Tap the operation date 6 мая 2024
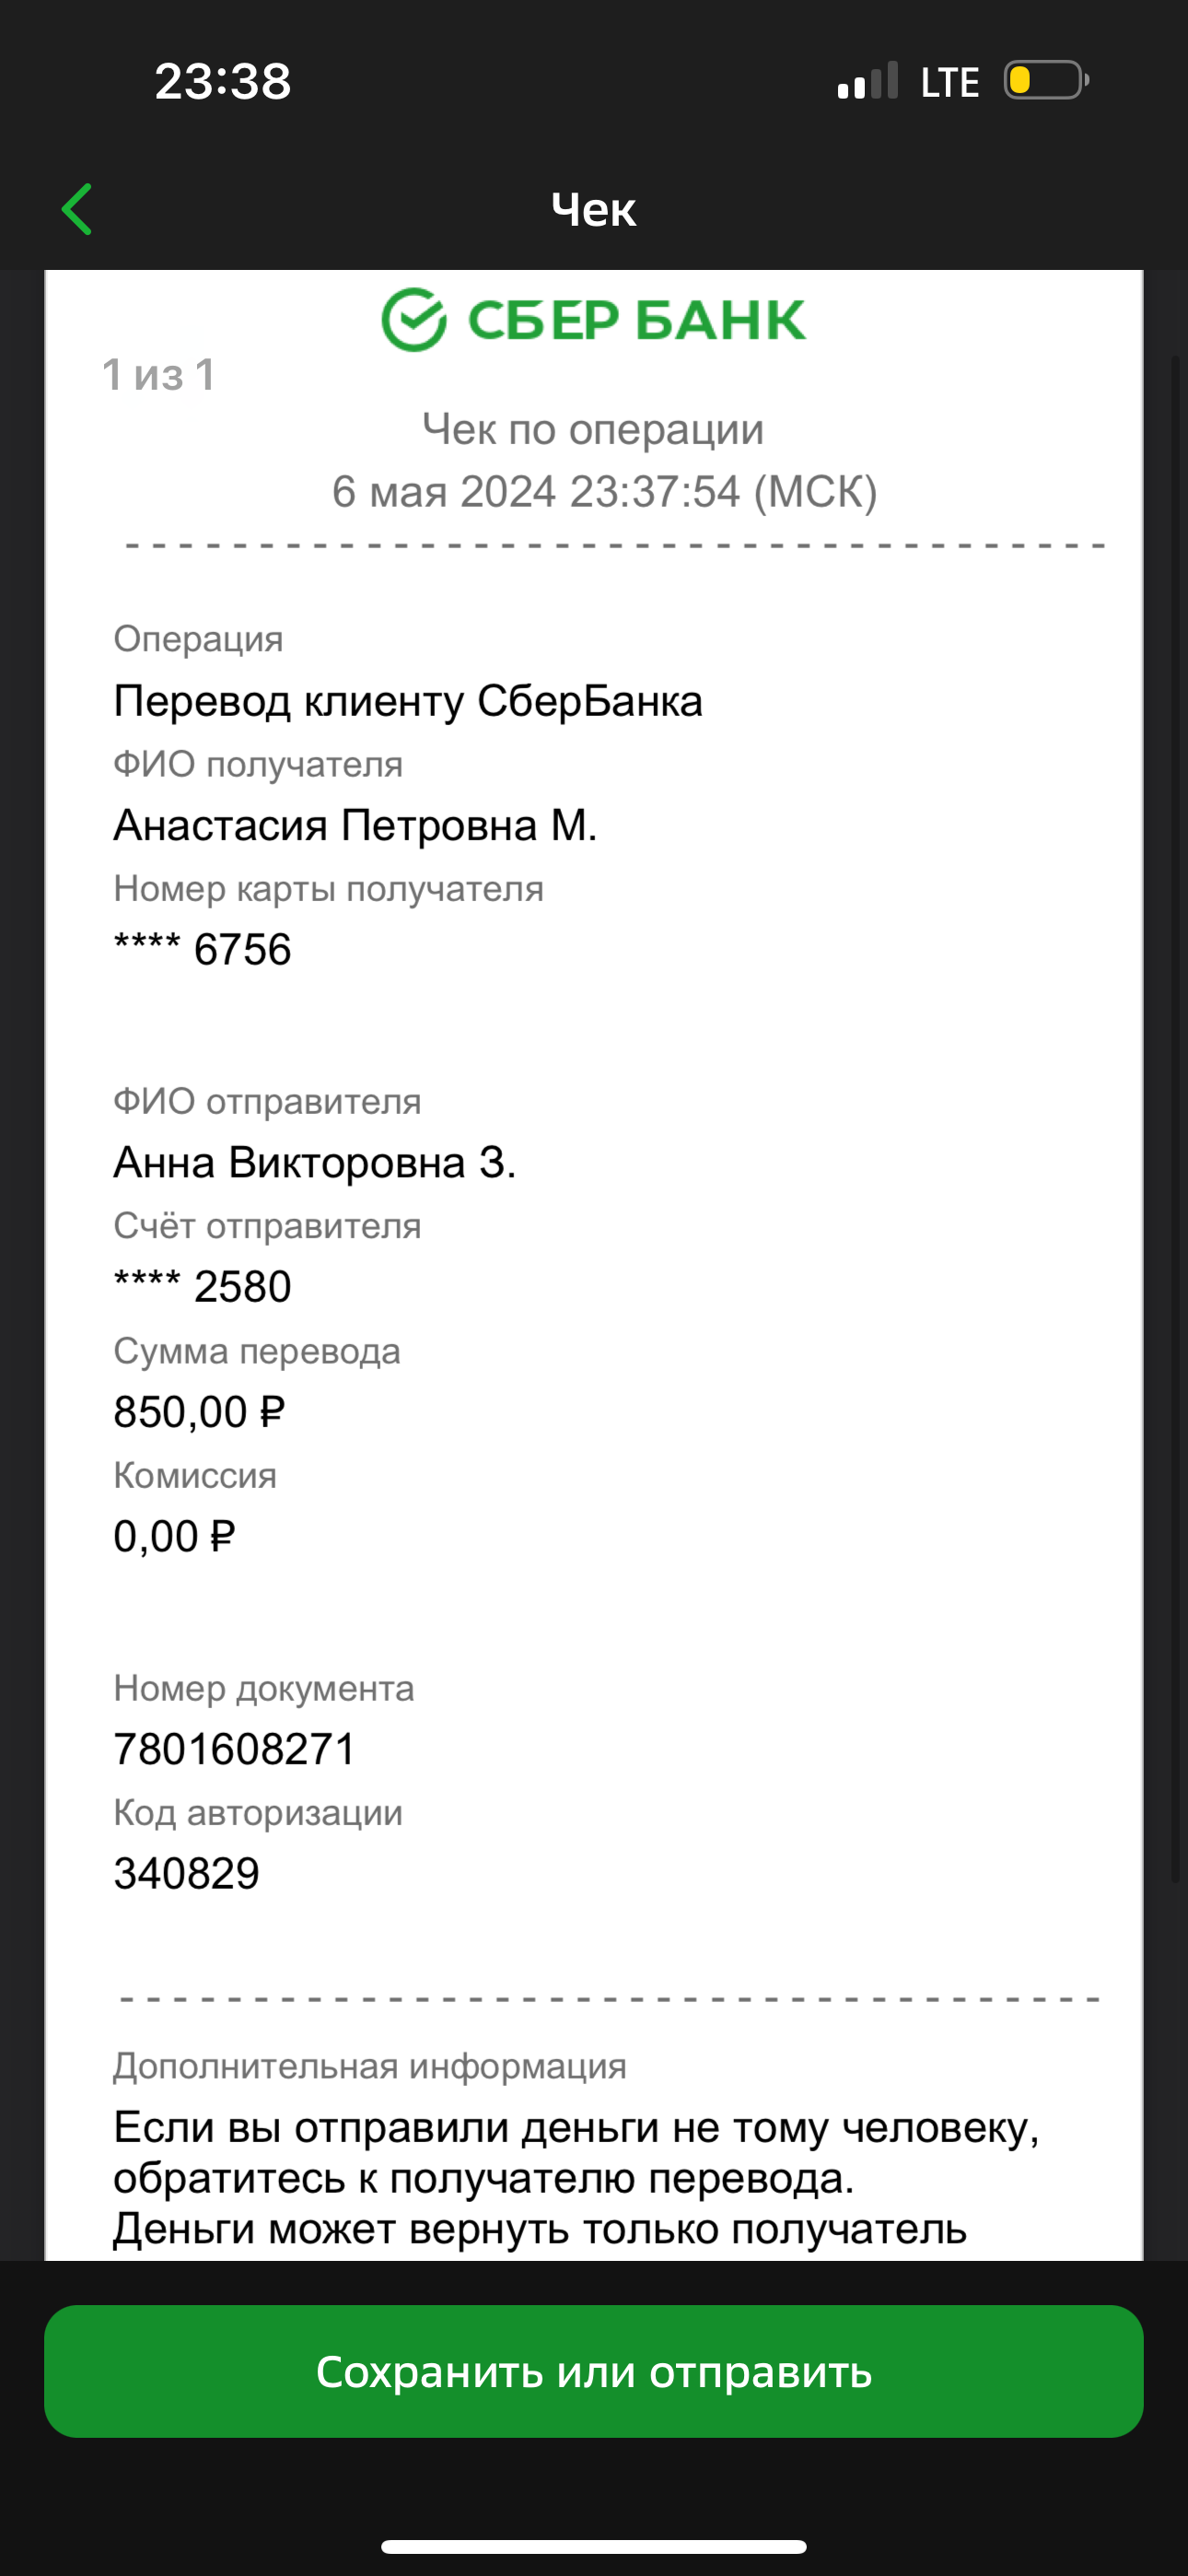 pos(444,492)
